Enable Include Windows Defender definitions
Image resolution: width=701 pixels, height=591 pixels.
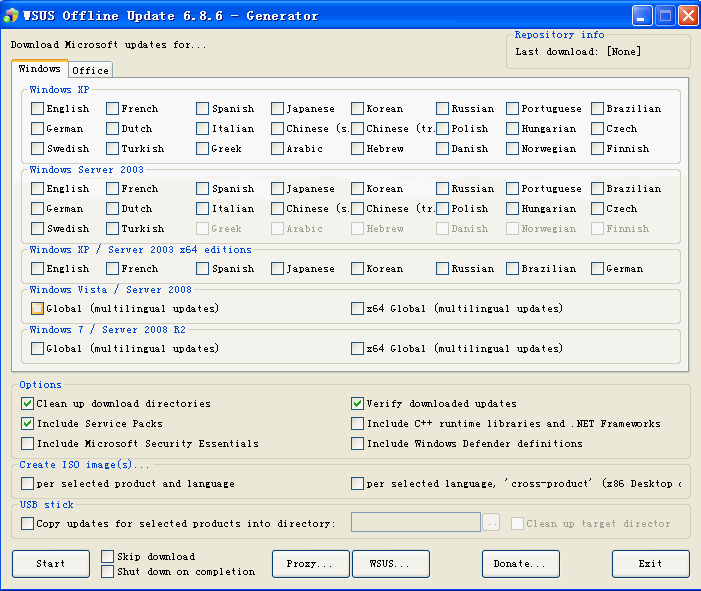358,444
